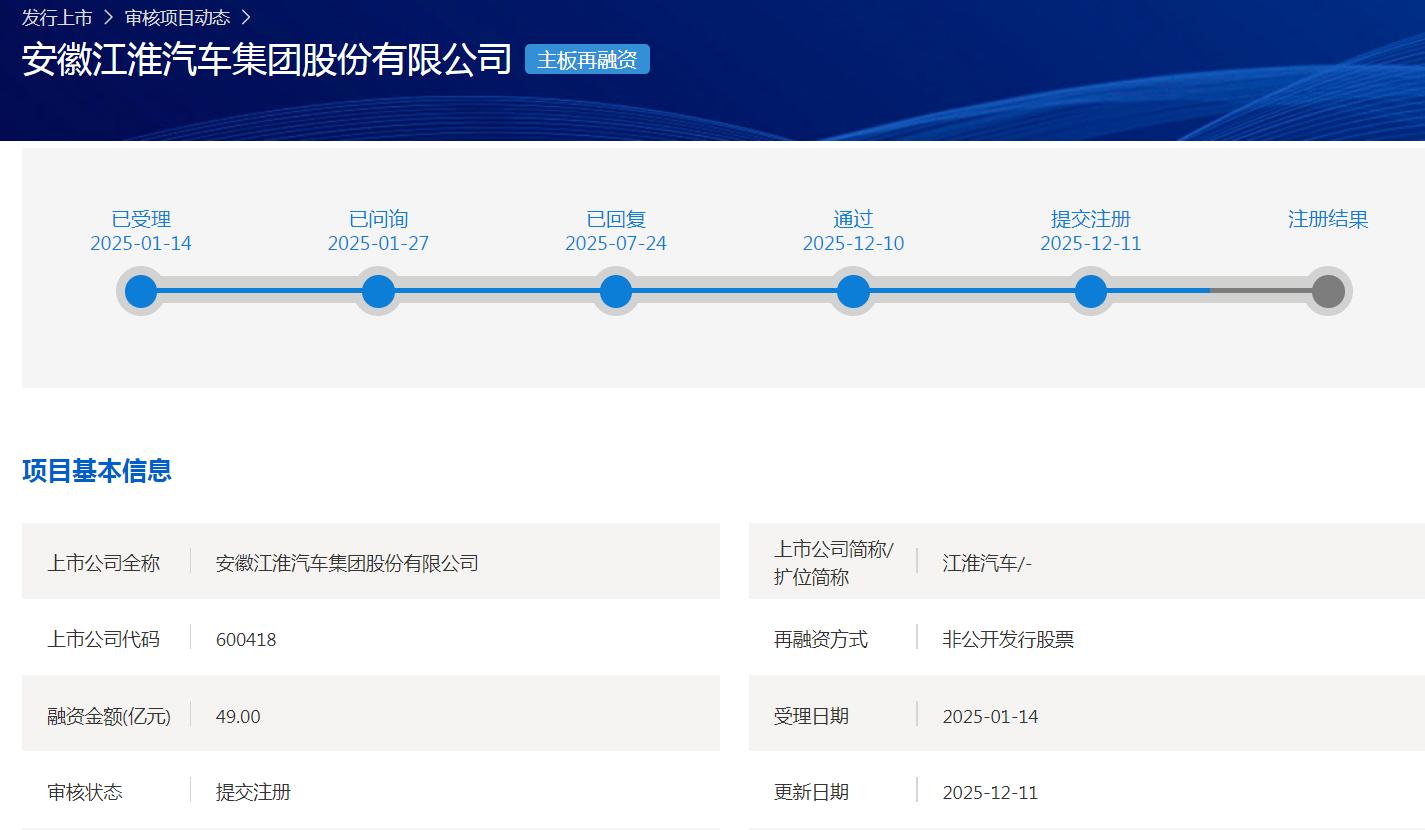Open the 审核项目动态 breadcrumb link
This screenshot has height=830, width=1425.
177,17
